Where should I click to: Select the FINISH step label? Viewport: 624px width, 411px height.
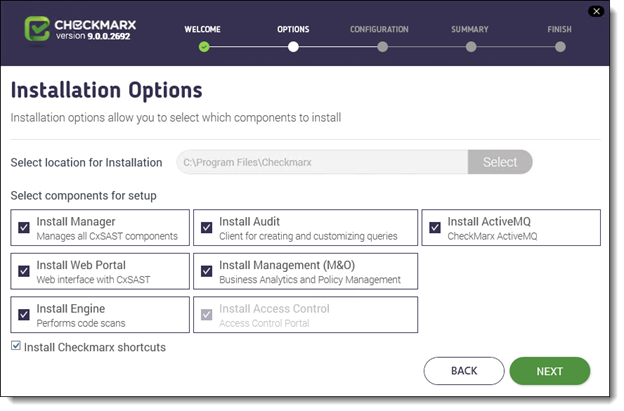[559, 29]
